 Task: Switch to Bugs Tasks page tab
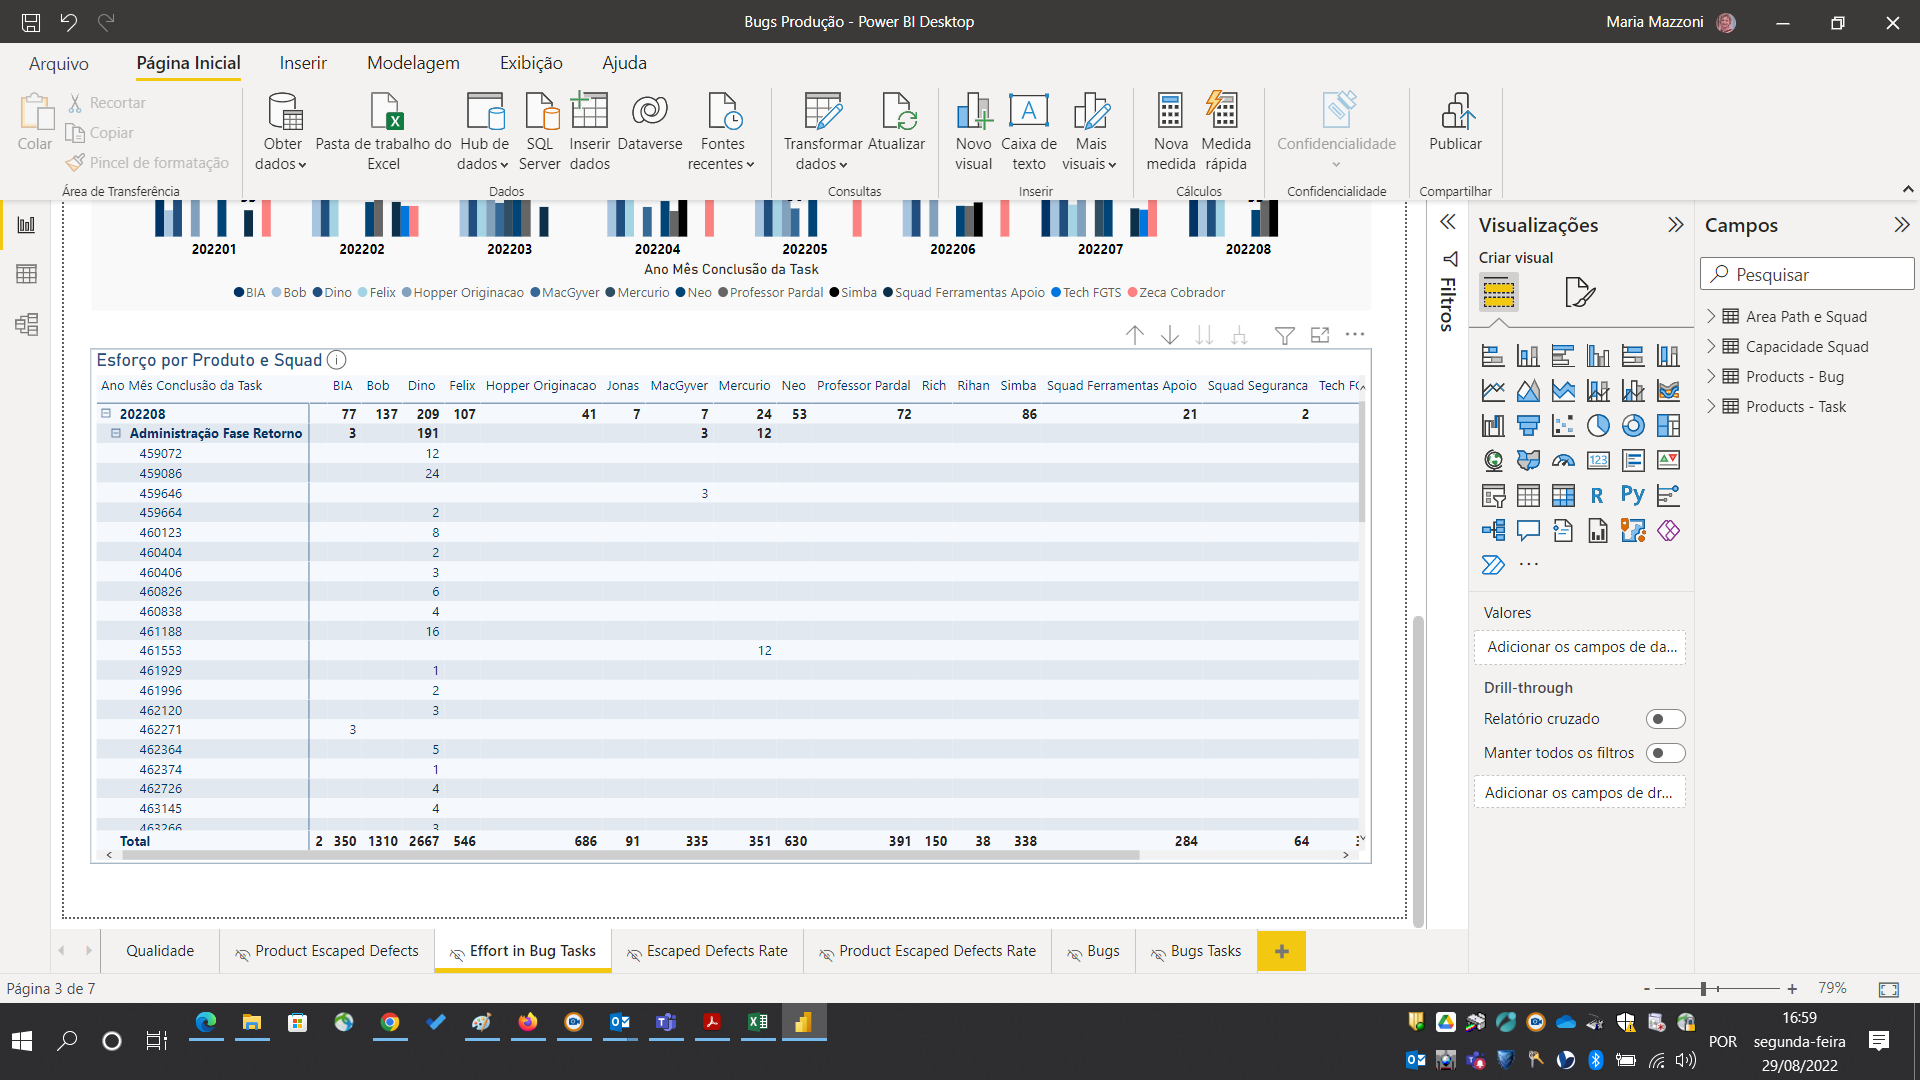(x=1195, y=951)
